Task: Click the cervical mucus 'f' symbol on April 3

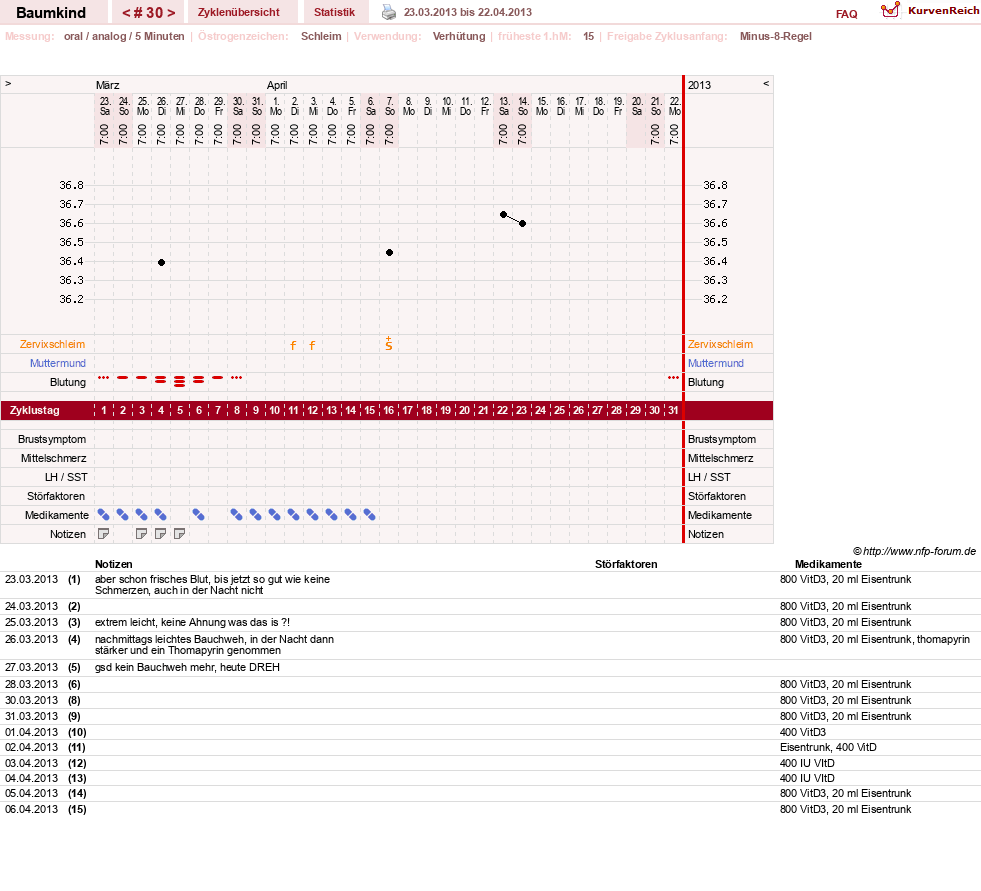Action: point(312,345)
